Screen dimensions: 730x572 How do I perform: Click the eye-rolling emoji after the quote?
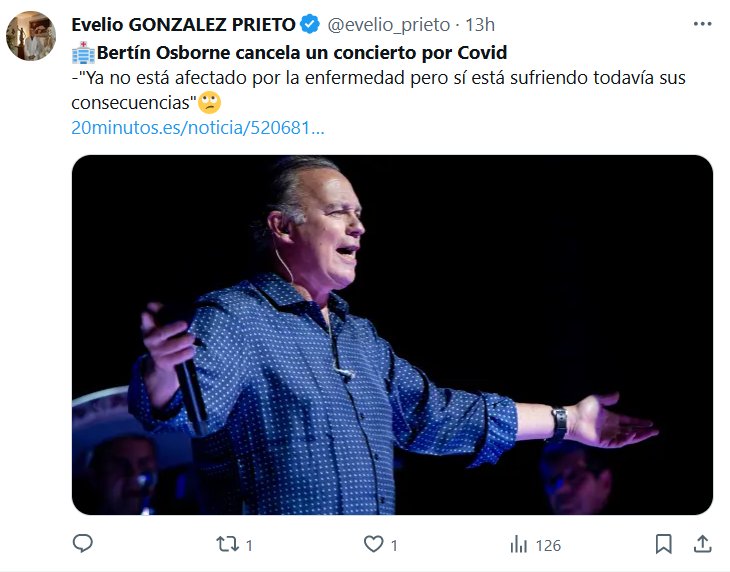click(209, 102)
